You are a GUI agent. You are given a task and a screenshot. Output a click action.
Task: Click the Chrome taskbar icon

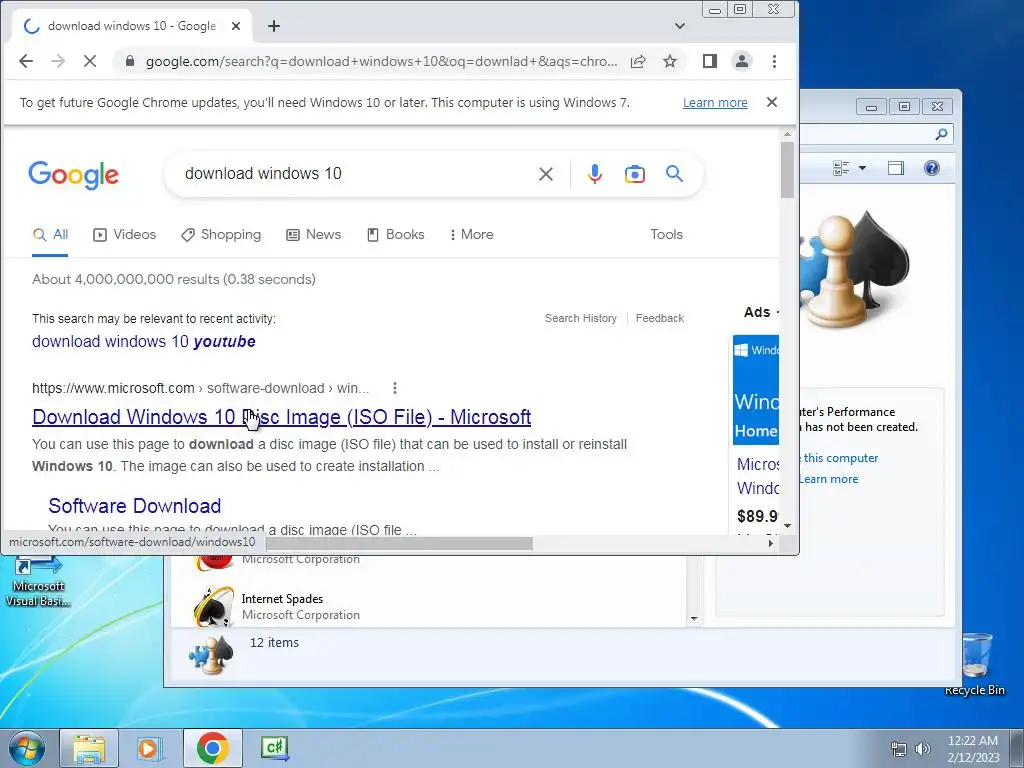click(x=212, y=748)
